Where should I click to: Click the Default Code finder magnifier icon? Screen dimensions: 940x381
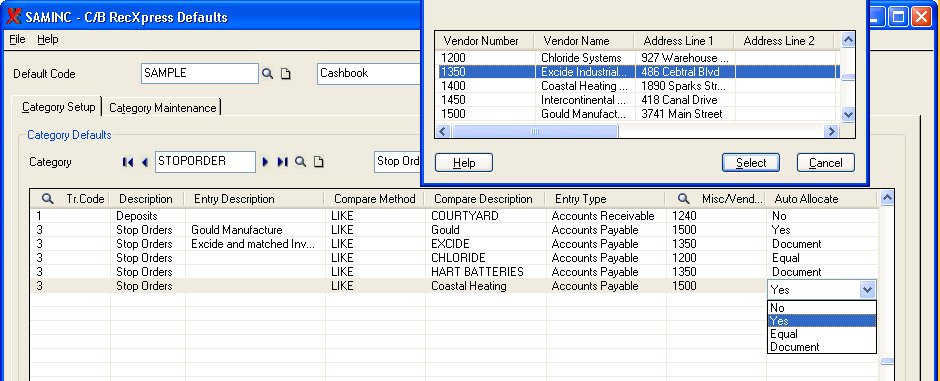coord(267,74)
